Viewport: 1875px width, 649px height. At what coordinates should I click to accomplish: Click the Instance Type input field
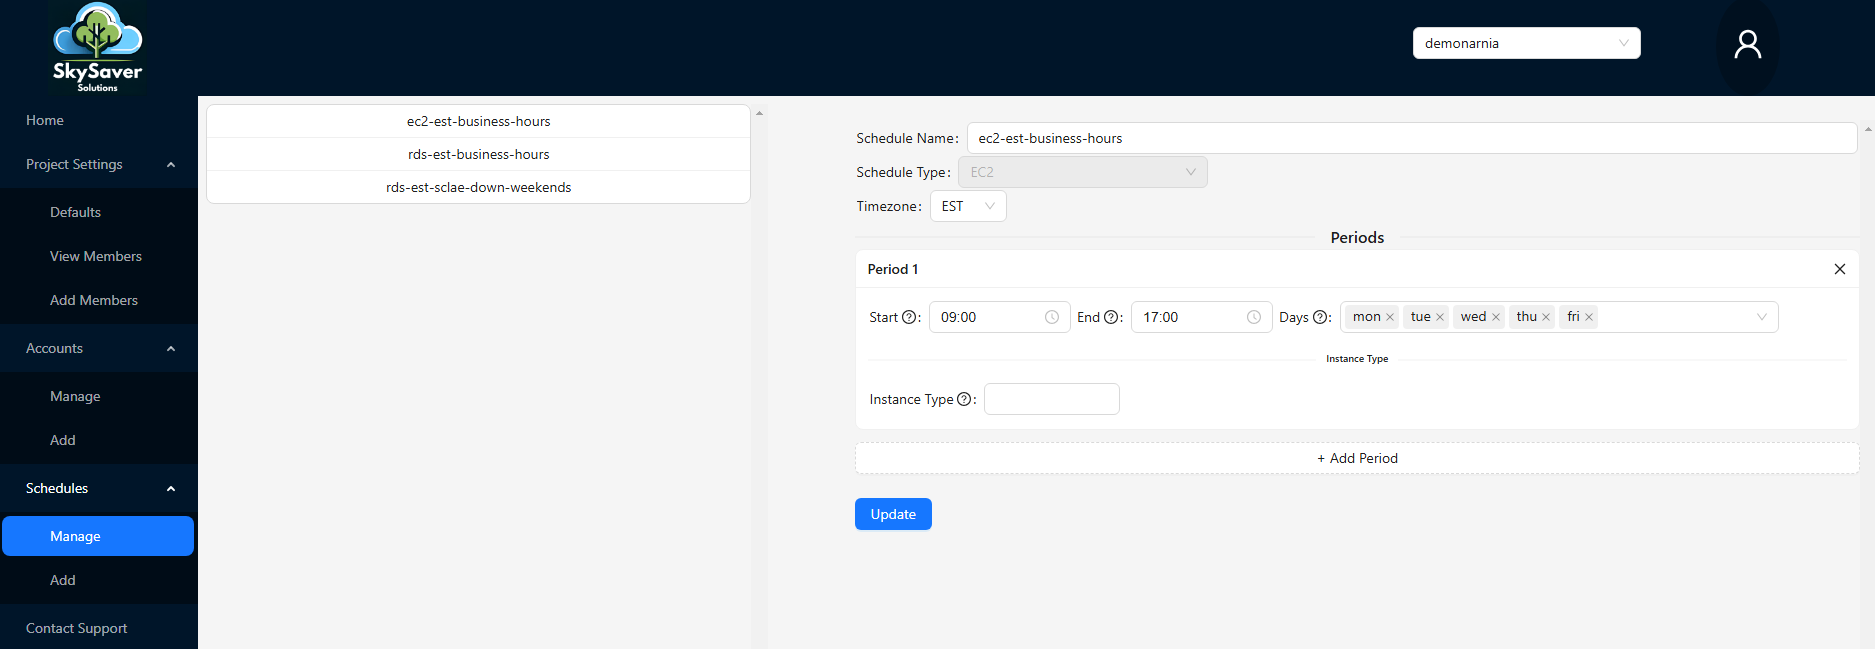click(1052, 399)
